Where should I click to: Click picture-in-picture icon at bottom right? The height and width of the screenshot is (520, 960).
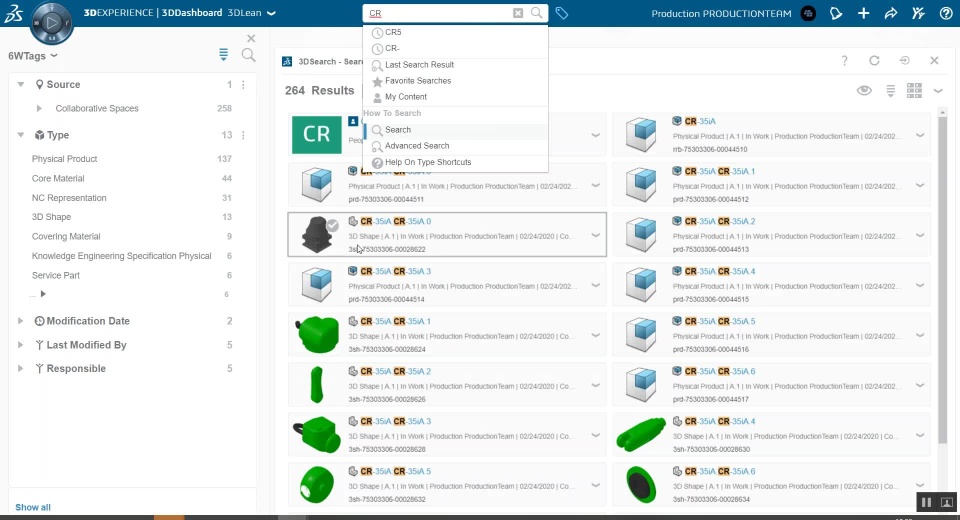coord(946,502)
